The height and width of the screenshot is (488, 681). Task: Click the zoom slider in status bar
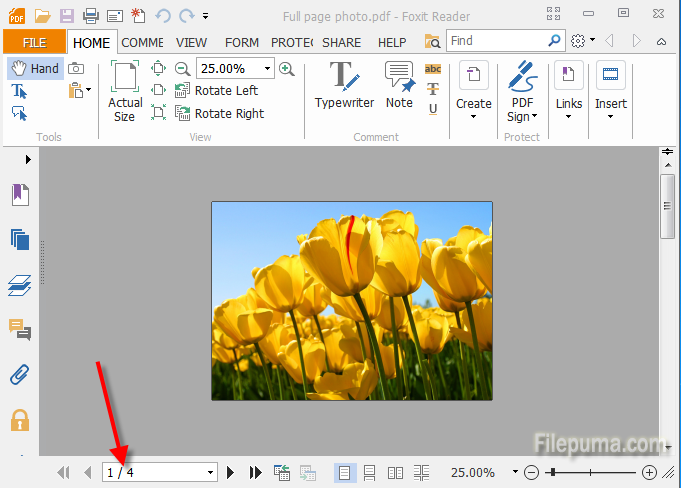point(590,472)
